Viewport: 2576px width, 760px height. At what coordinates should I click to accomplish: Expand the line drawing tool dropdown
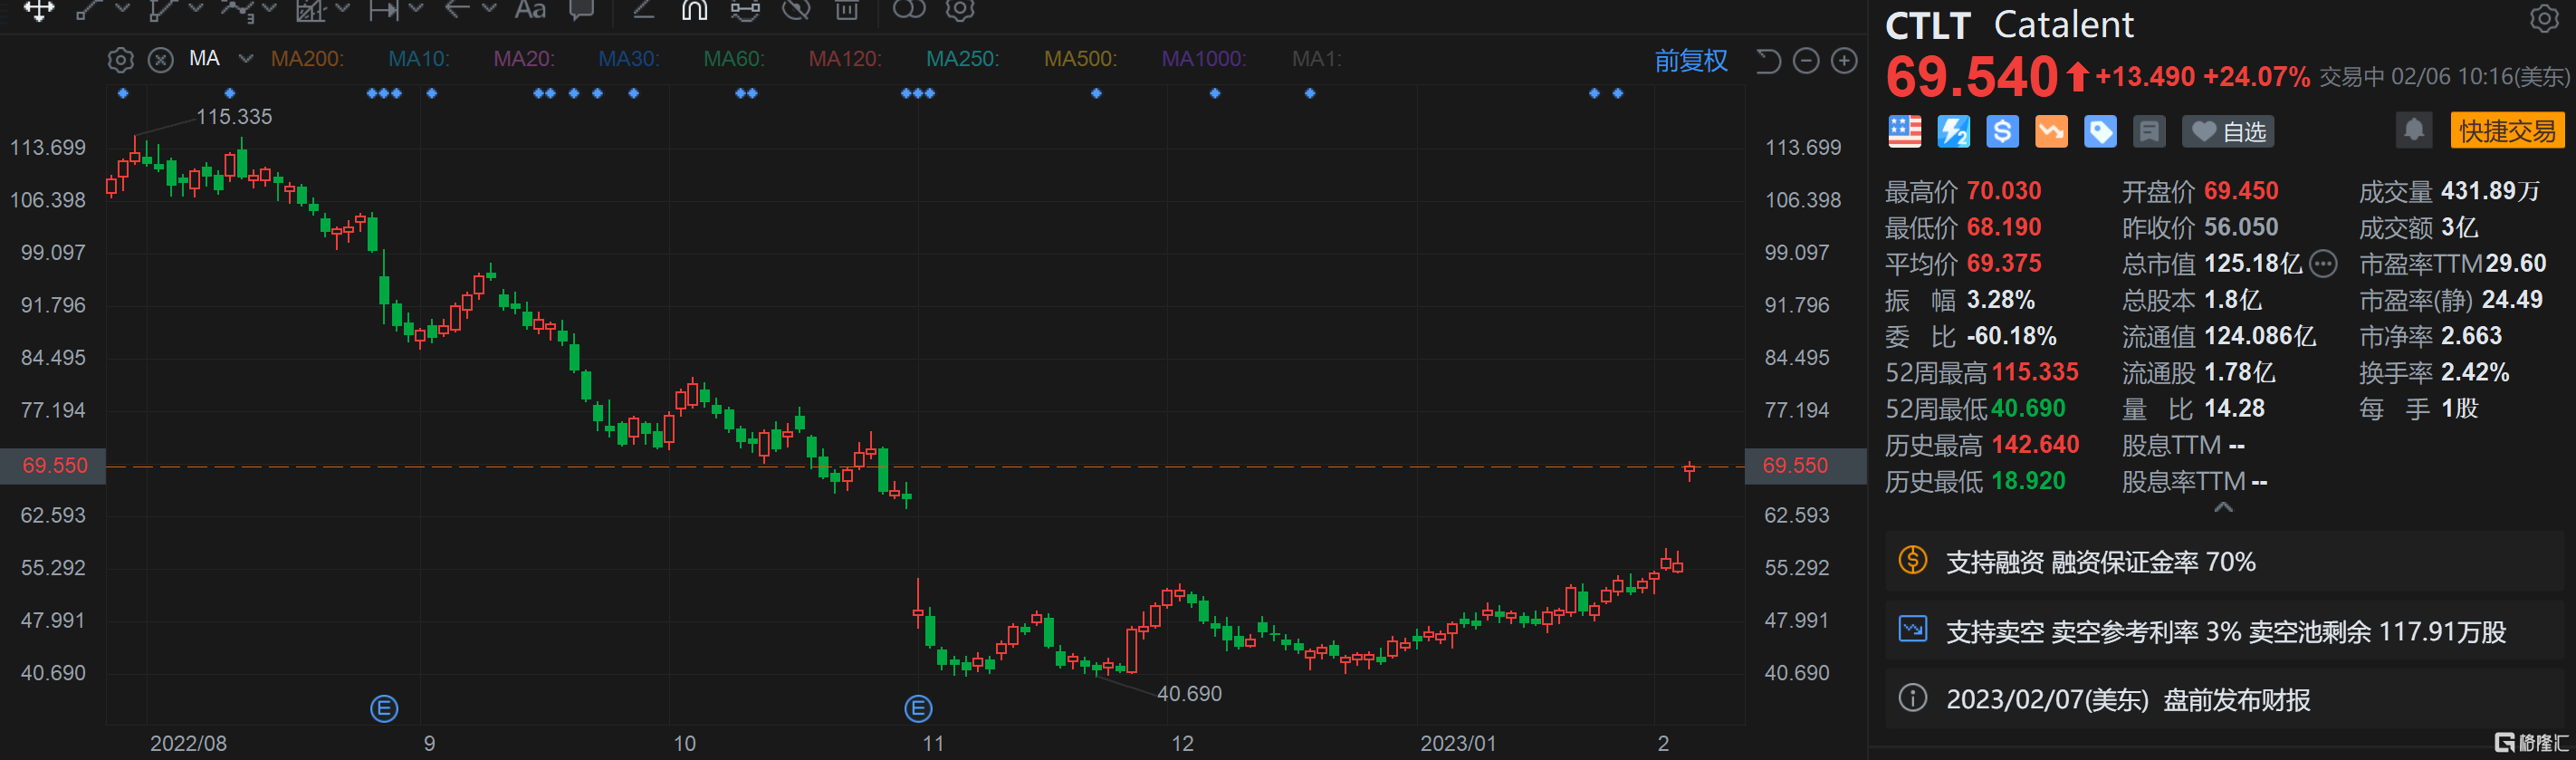pos(123,10)
